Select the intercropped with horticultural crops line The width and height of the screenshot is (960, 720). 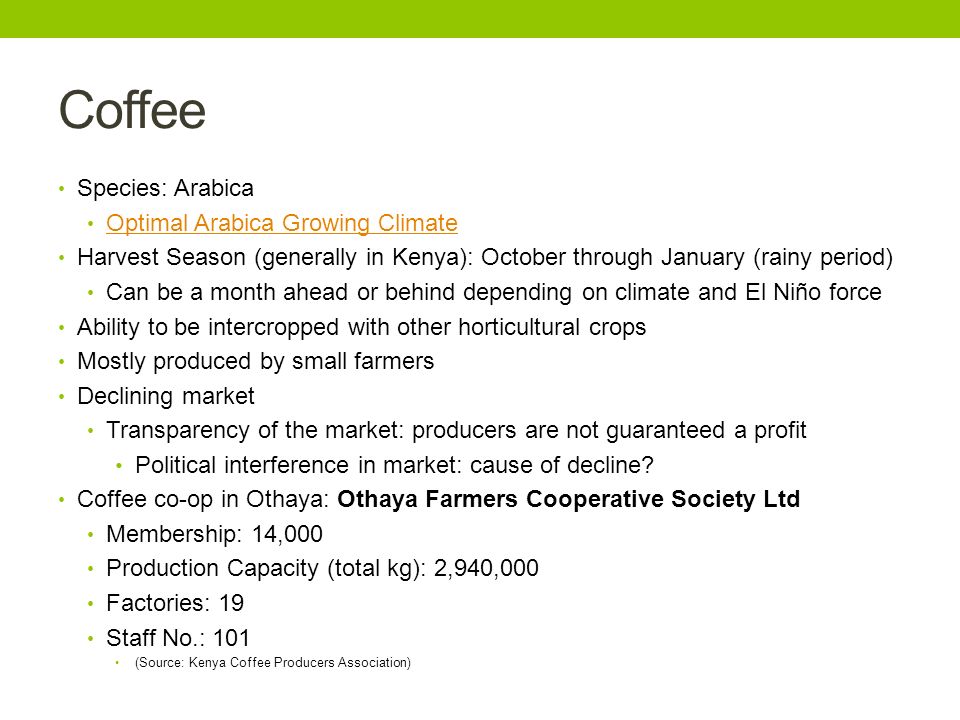click(x=361, y=328)
